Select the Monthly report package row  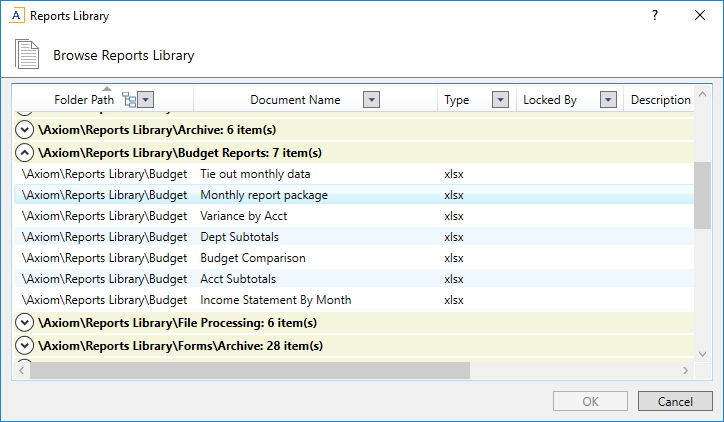pyautogui.click(x=264, y=195)
